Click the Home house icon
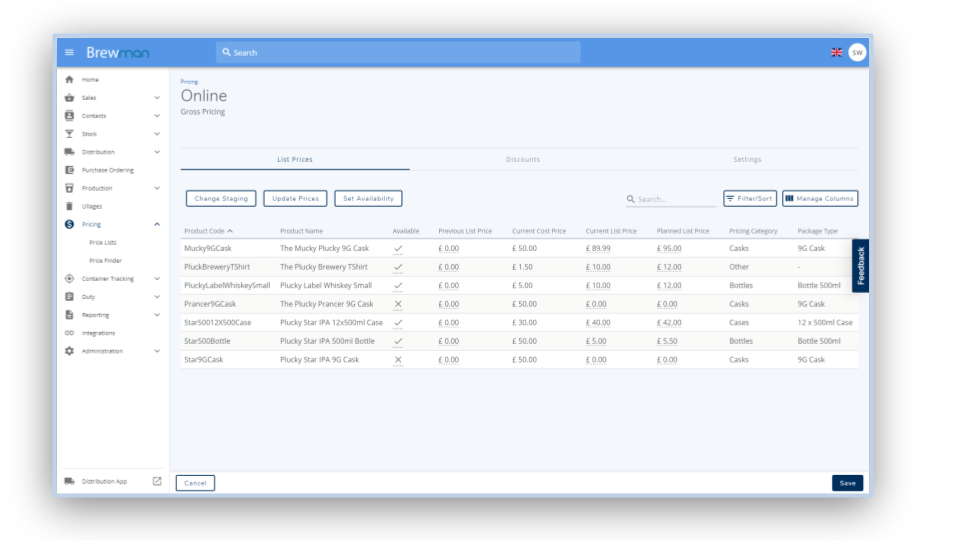960x540 pixels. coord(69,80)
